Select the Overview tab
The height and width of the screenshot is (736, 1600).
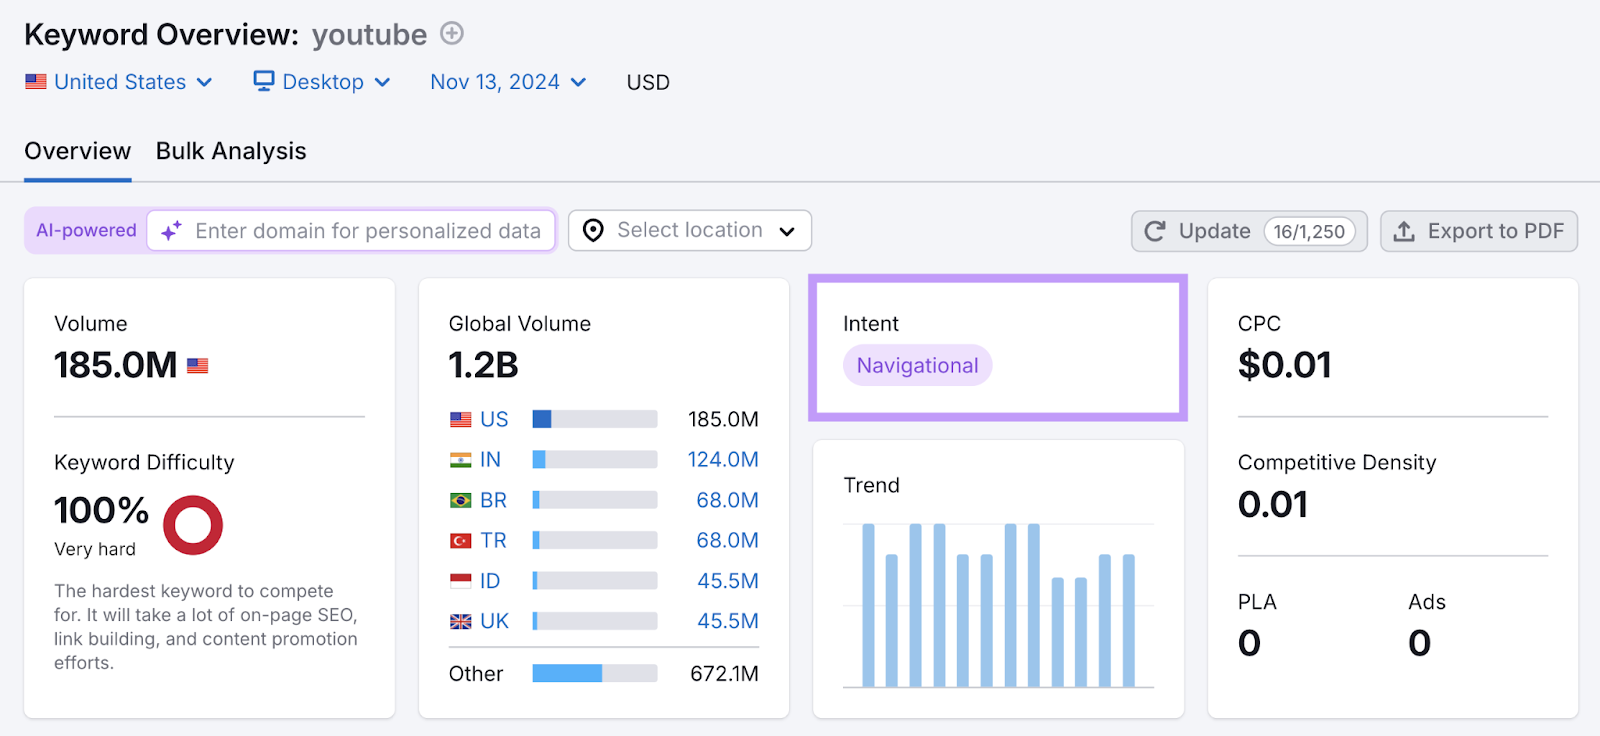(77, 151)
